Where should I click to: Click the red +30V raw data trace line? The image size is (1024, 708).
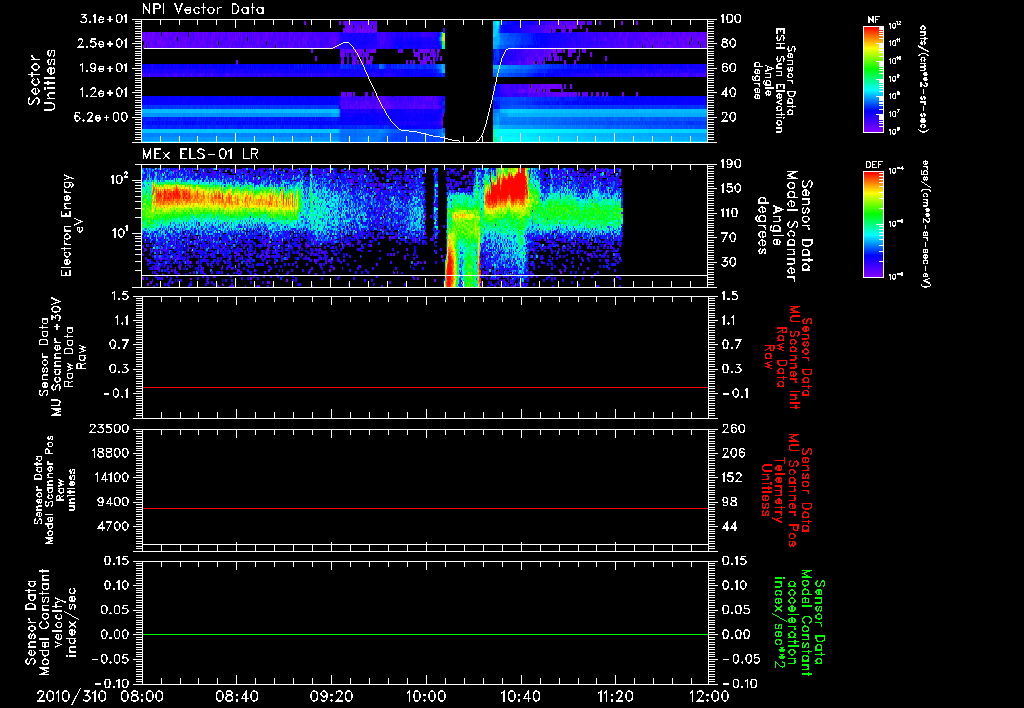(425, 387)
